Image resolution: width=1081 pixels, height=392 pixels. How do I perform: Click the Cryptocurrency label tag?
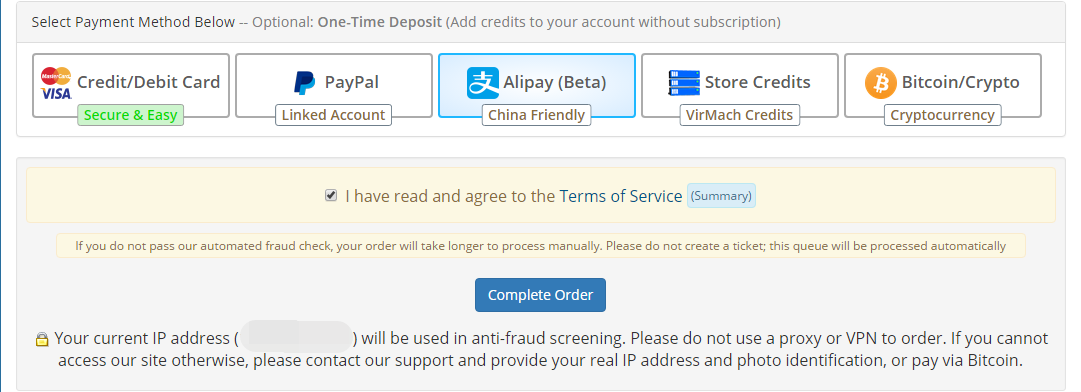942,115
